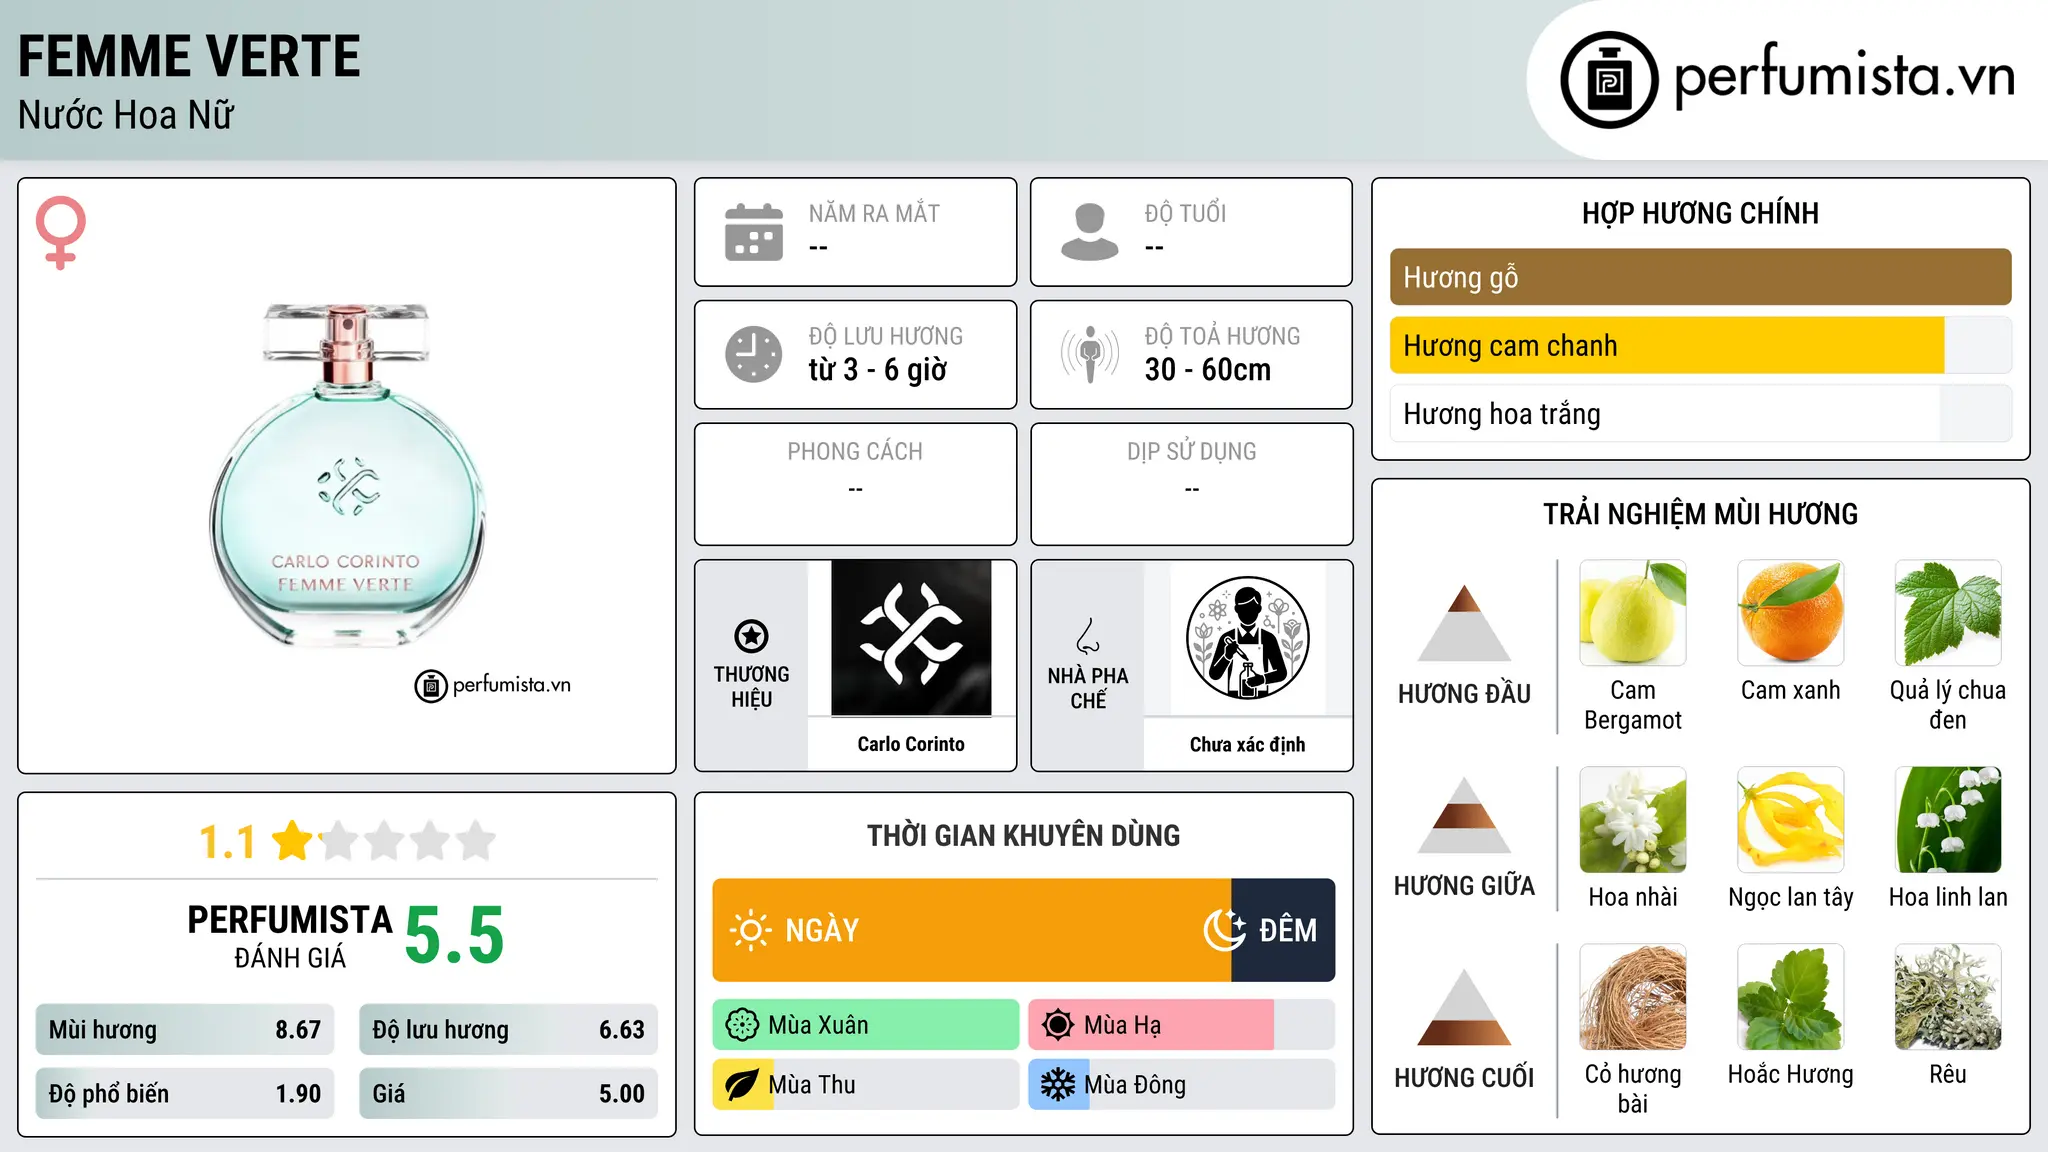Select the blackcurrant leaf note image
Viewport: 2048px width, 1152px height.
pos(1948,613)
